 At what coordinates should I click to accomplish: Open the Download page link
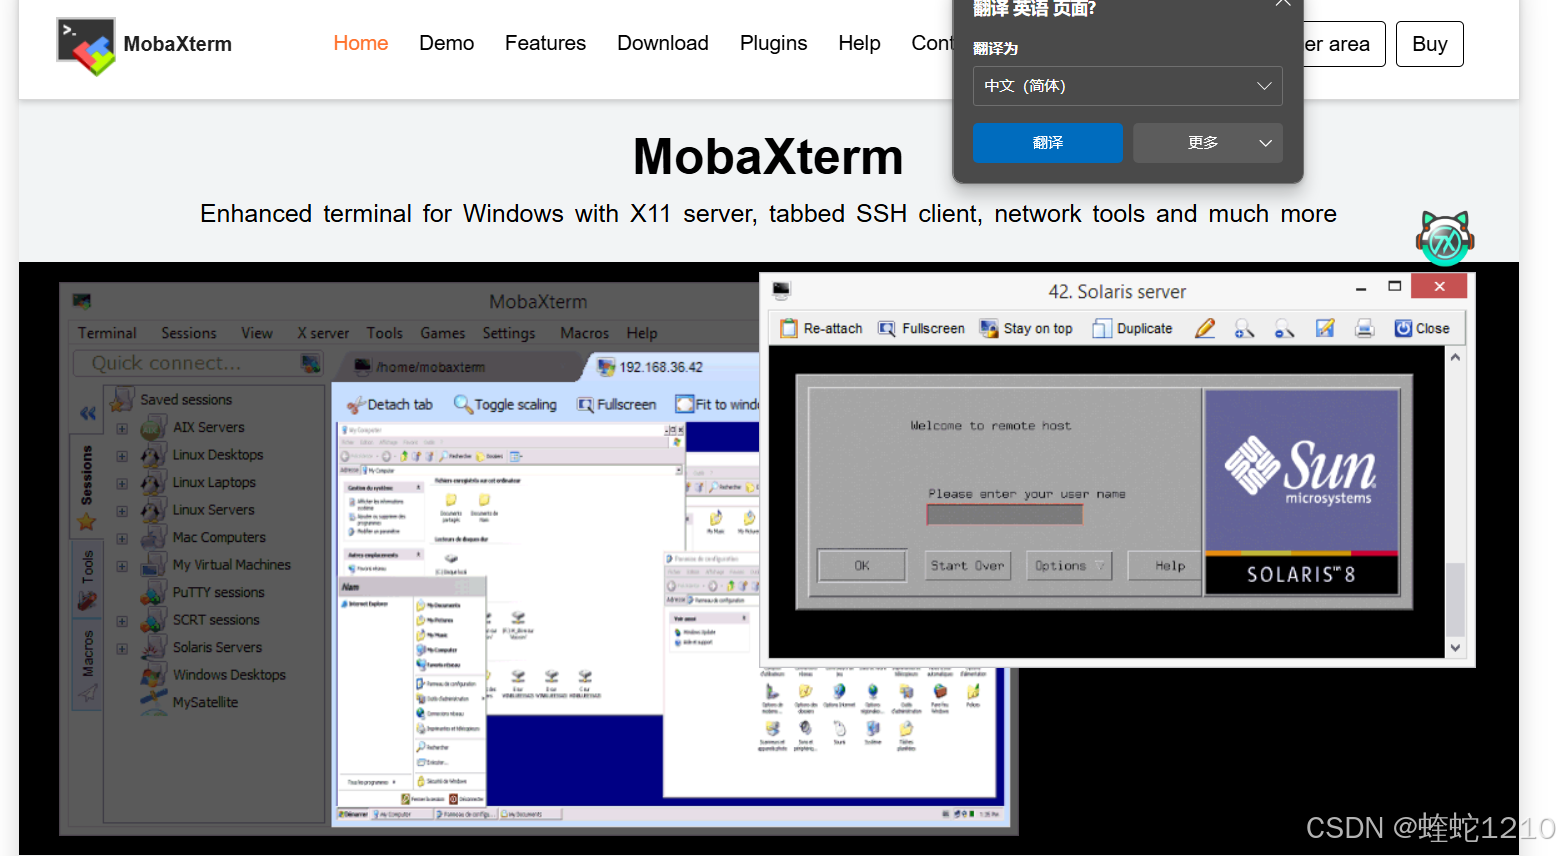[662, 43]
